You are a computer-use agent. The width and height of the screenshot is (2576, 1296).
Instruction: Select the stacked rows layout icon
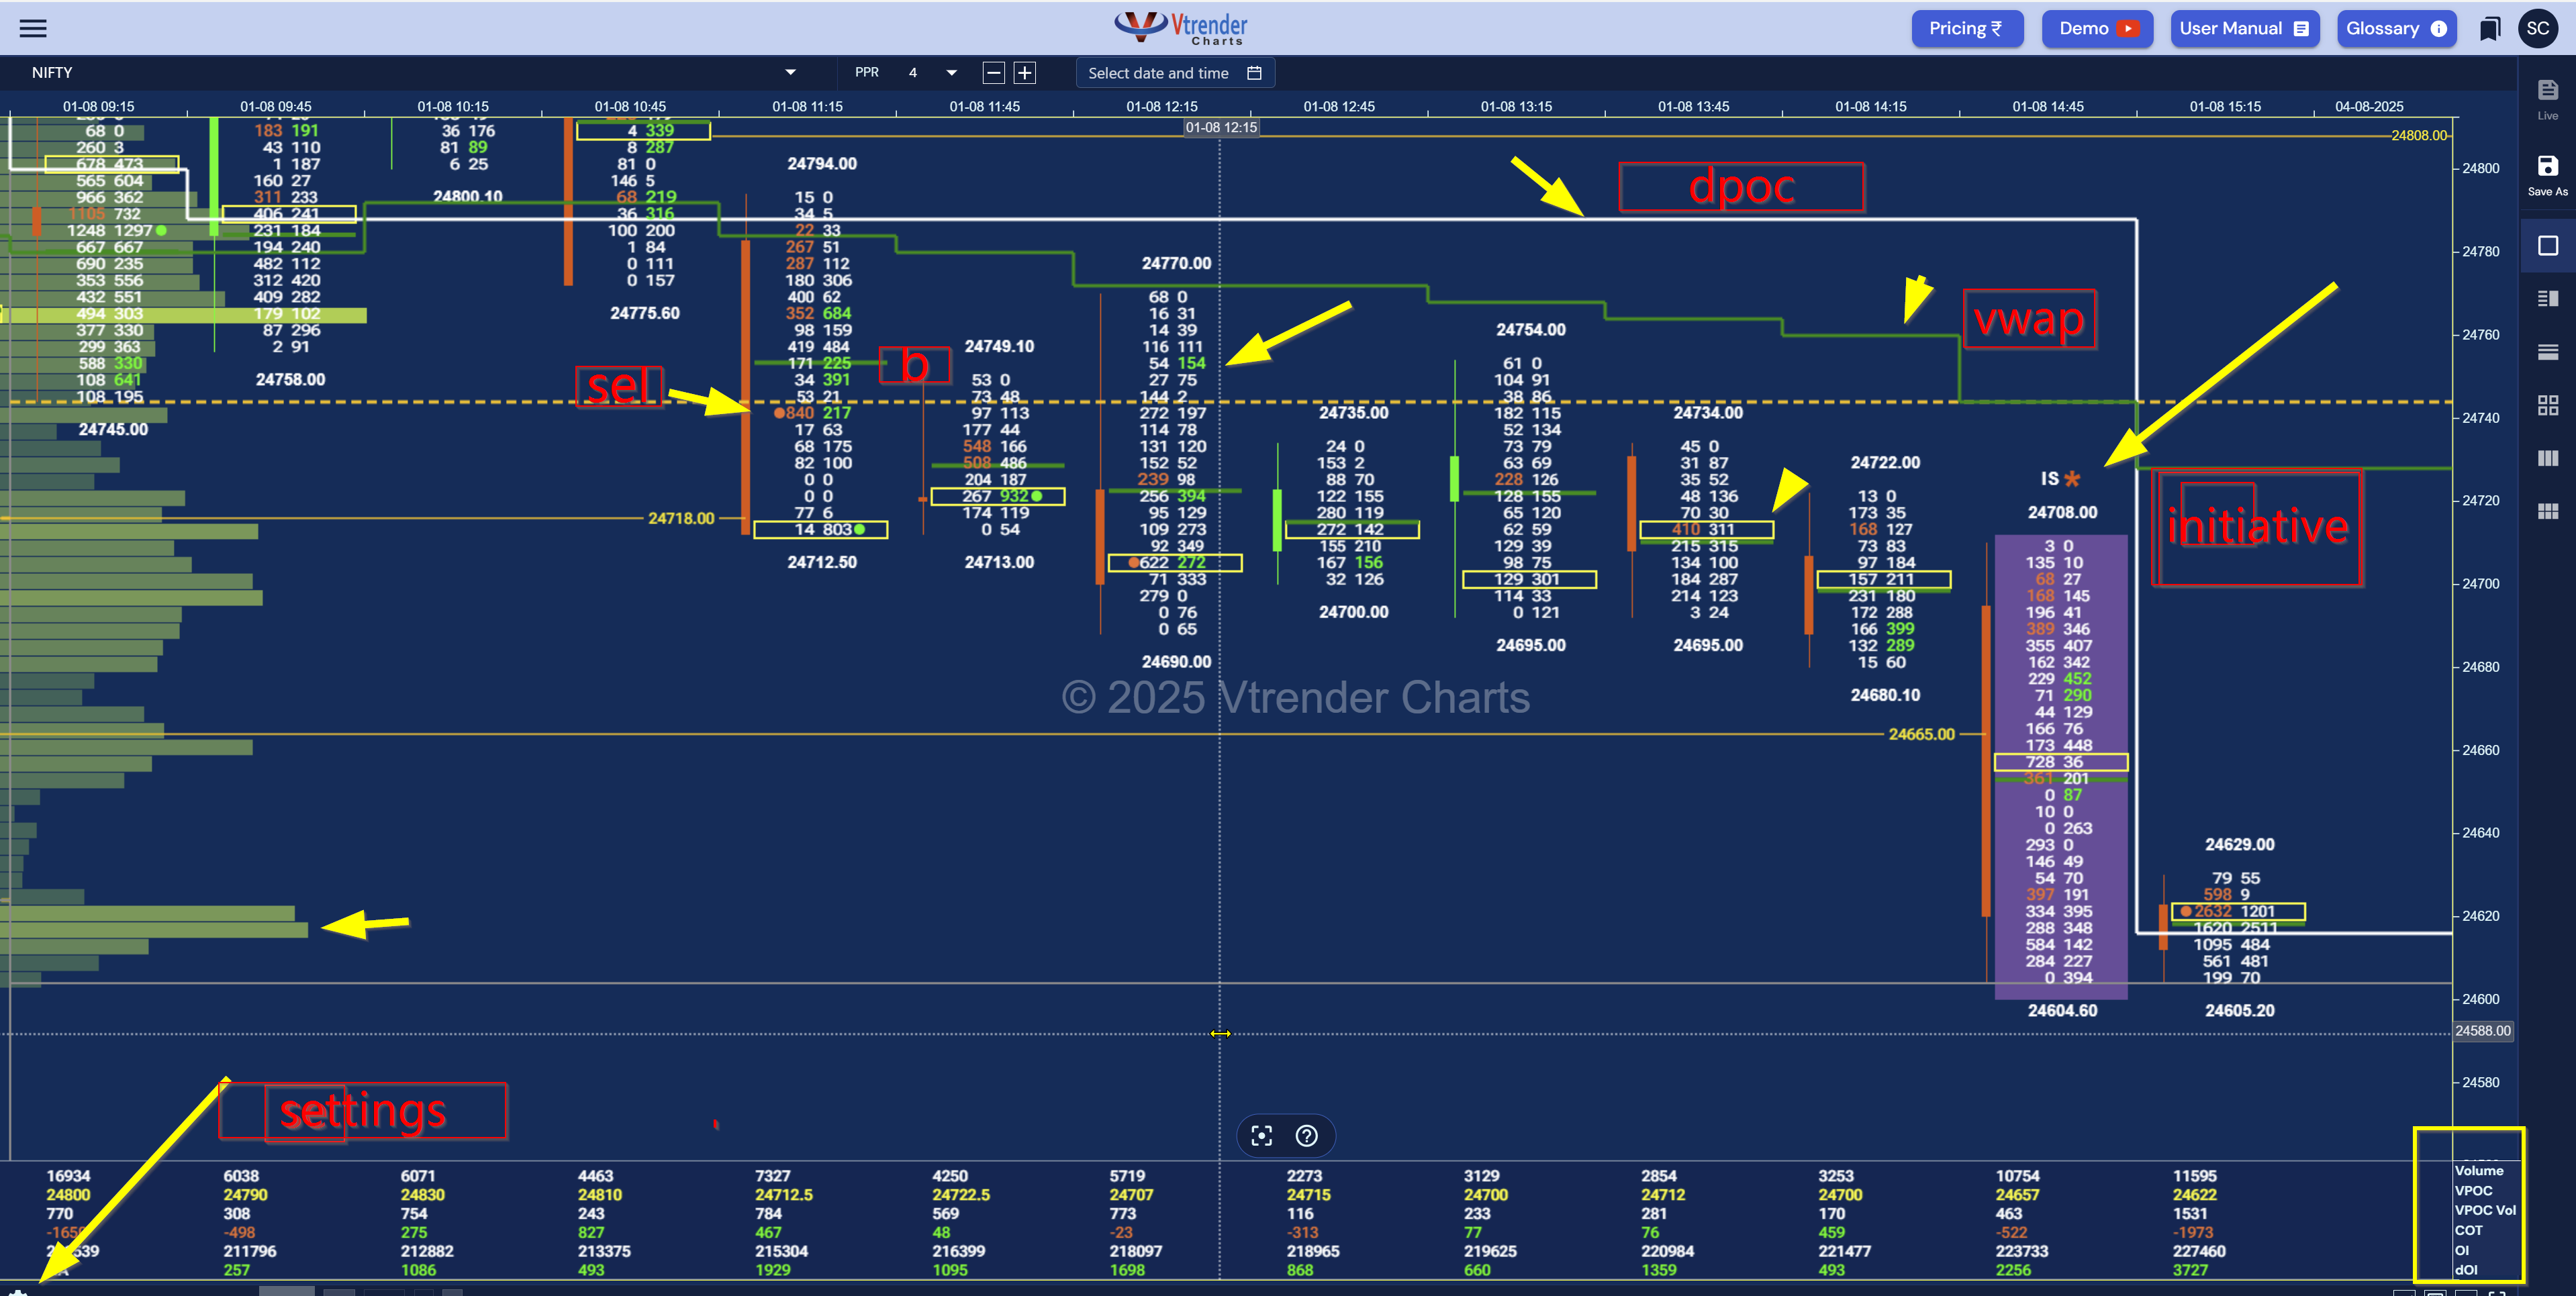2547,352
